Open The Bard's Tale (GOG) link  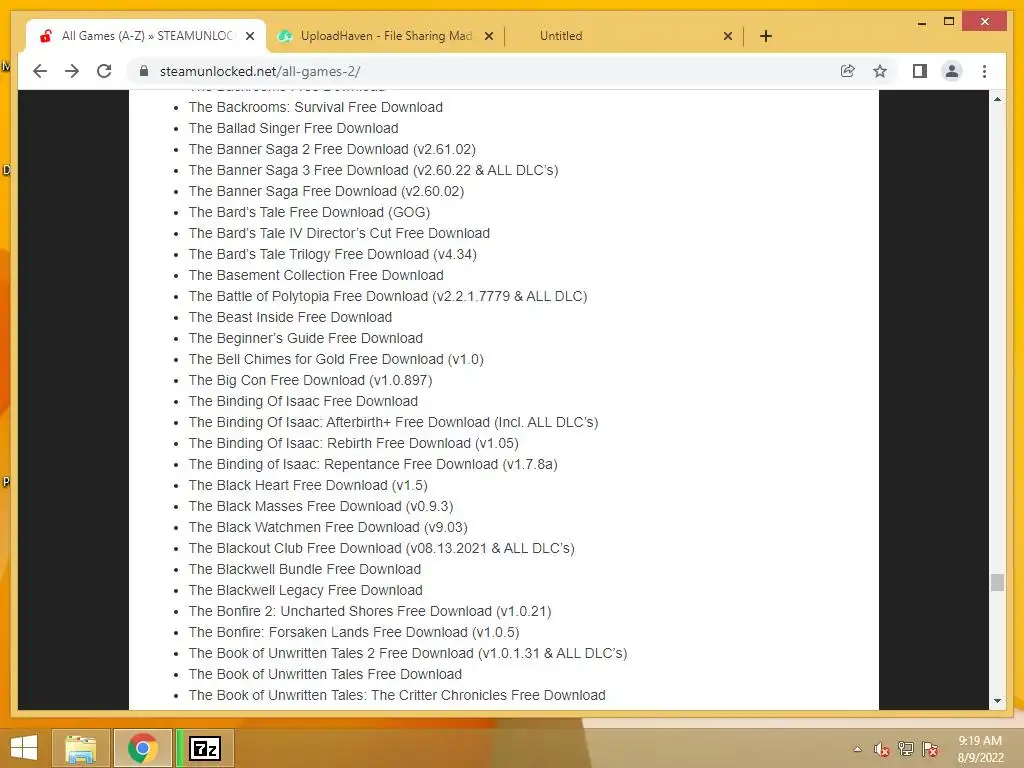pos(310,212)
